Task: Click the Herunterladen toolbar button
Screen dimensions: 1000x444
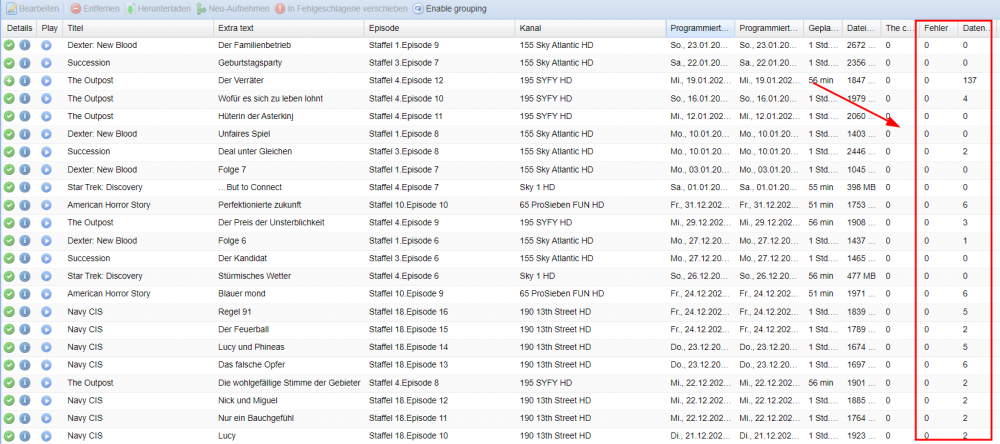Action: pos(158,9)
